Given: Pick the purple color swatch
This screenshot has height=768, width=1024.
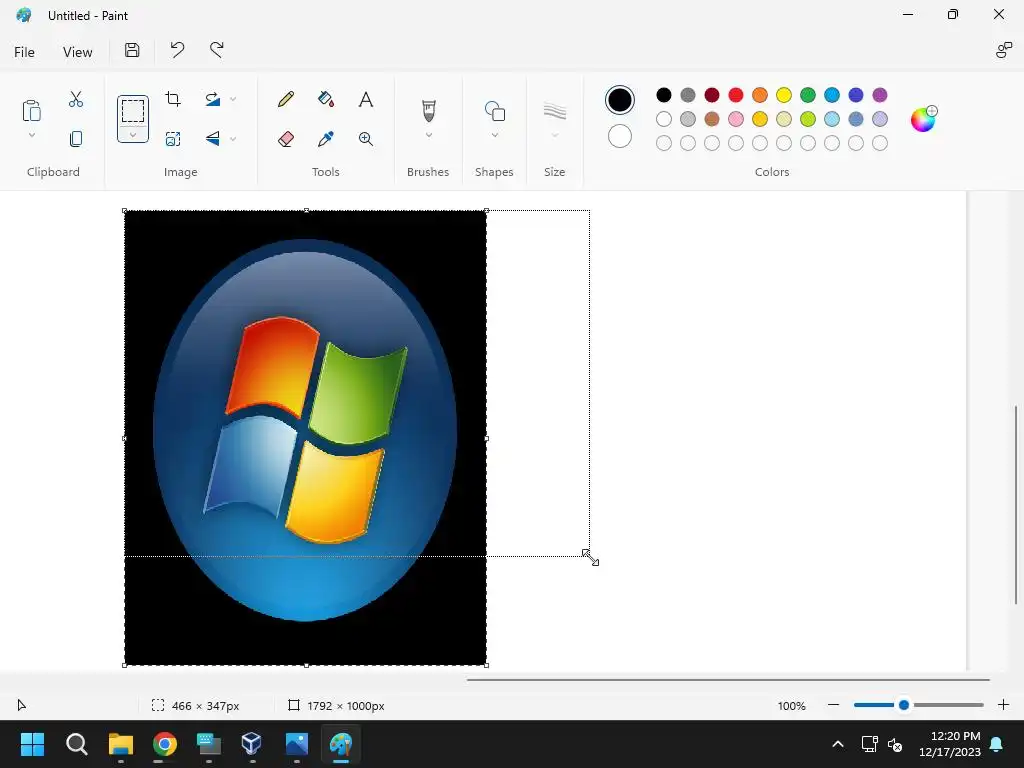Looking at the screenshot, I should [x=880, y=95].
